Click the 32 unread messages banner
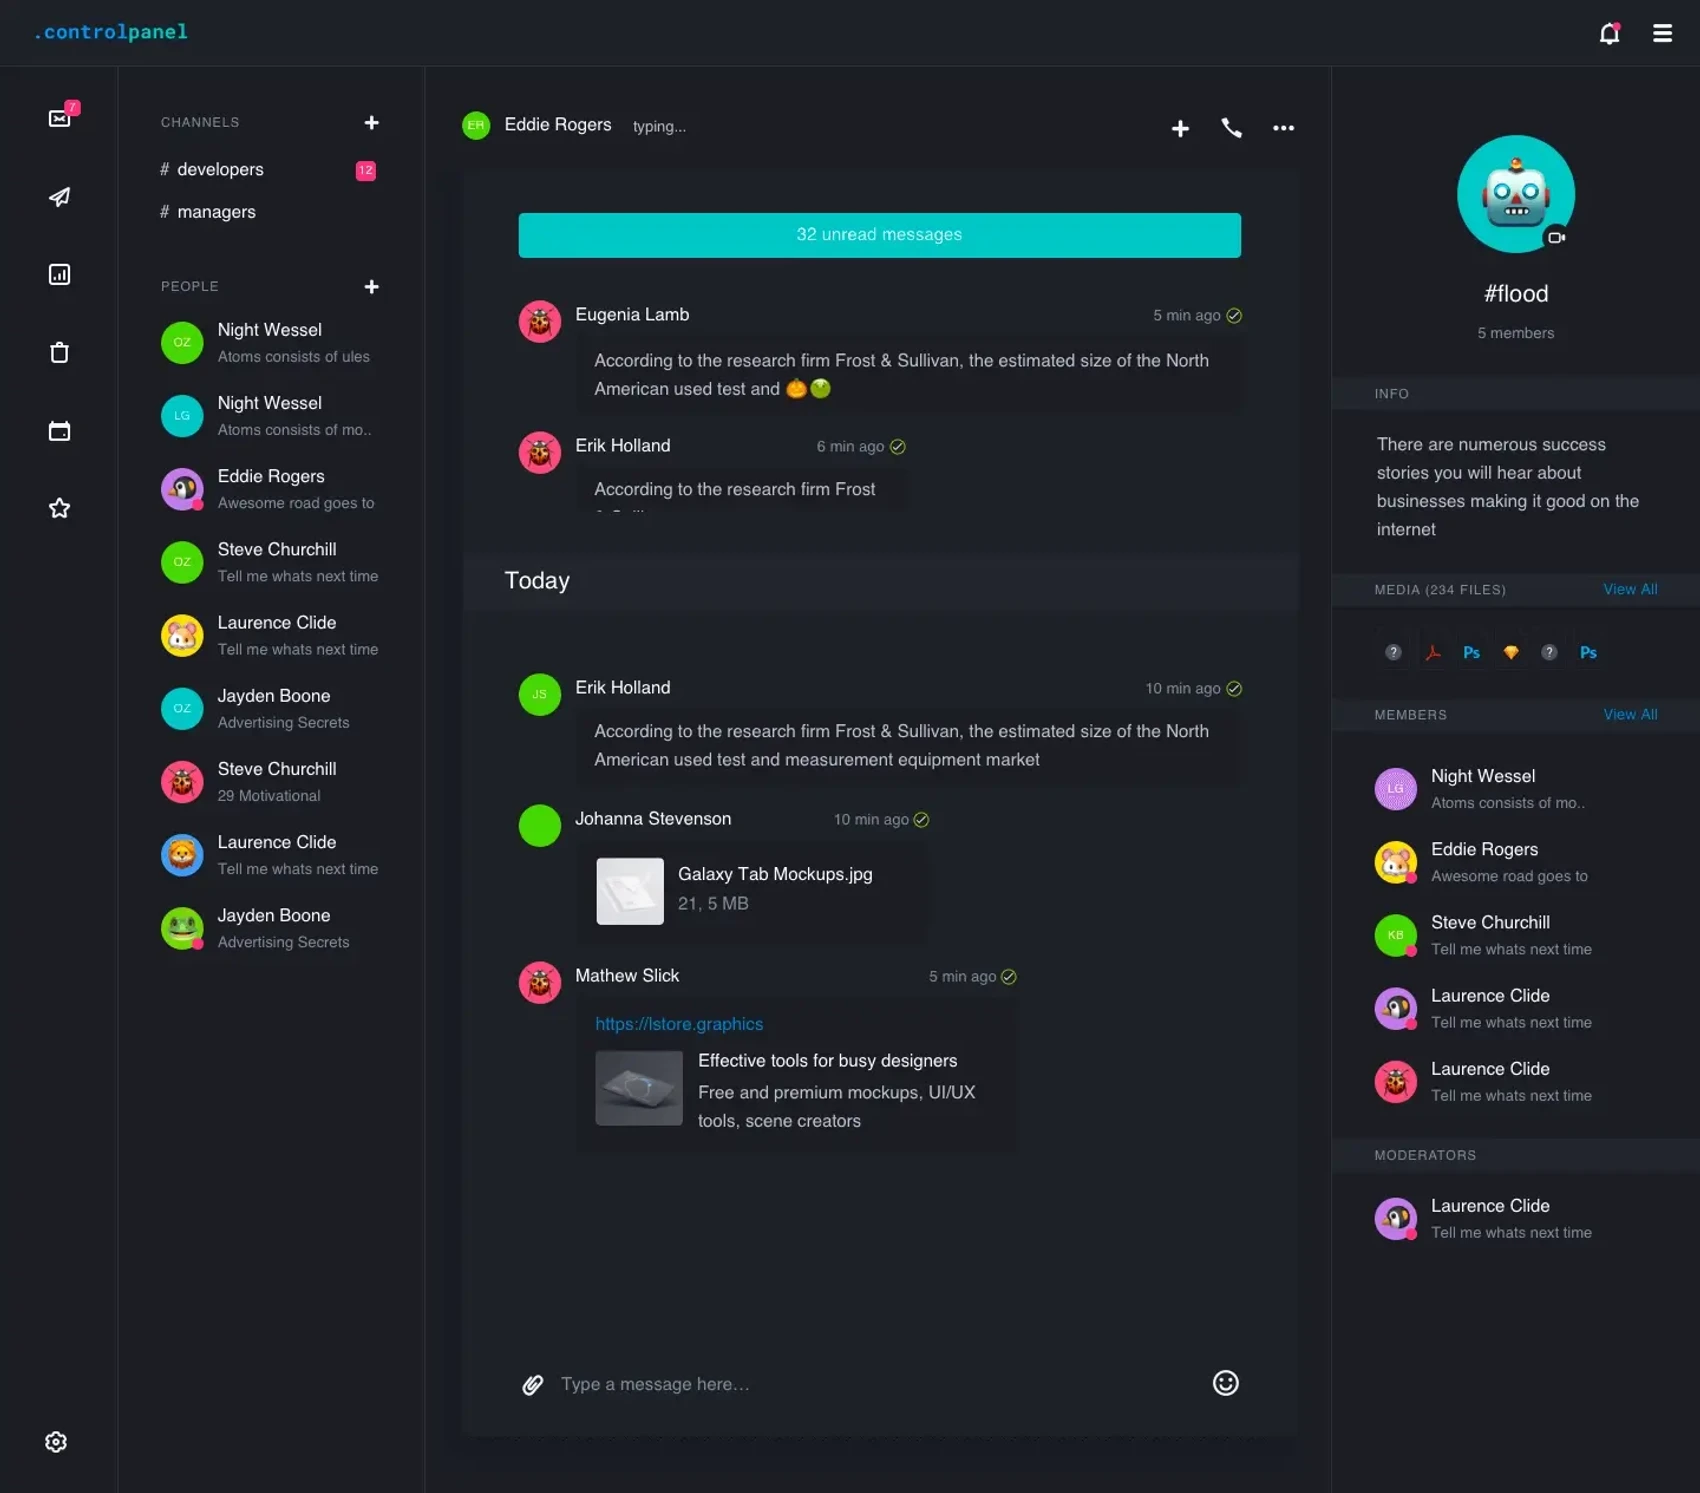 879,235
